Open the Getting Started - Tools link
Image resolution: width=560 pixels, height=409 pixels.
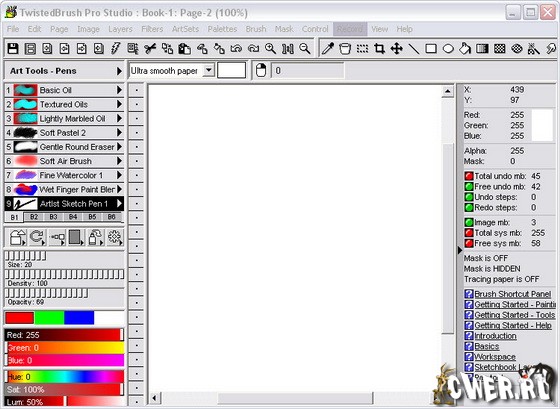[x=515, y=315]
